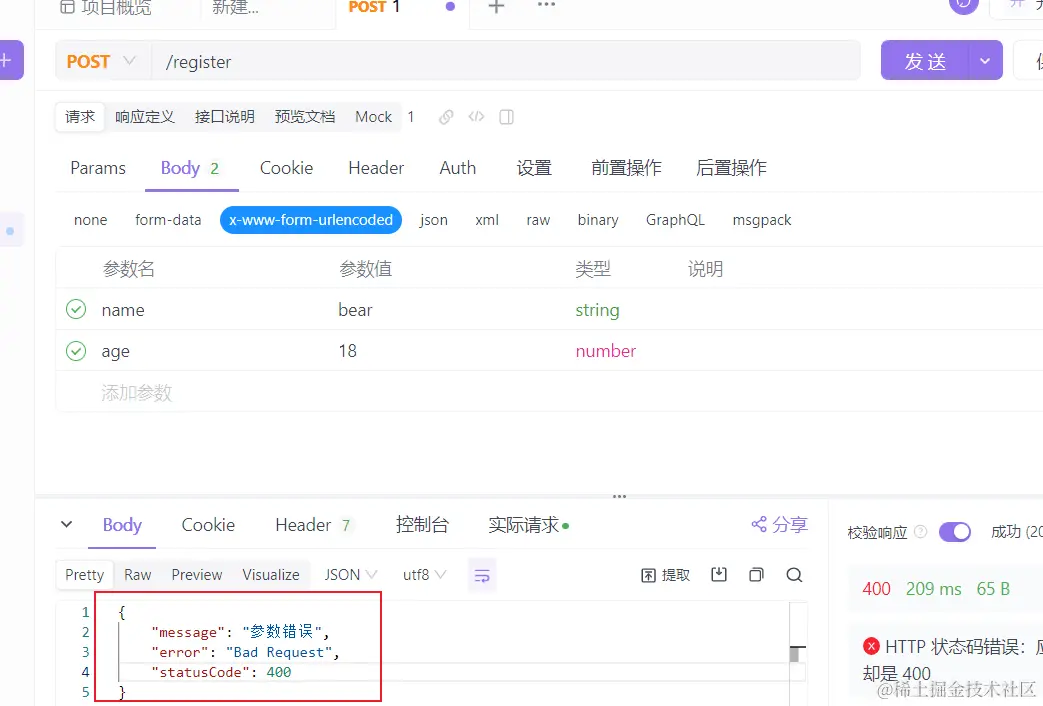This screenshot has width=1043, height=706.
Task: Open the send button dropdown arrow
Action: click(x=985, y=61)
